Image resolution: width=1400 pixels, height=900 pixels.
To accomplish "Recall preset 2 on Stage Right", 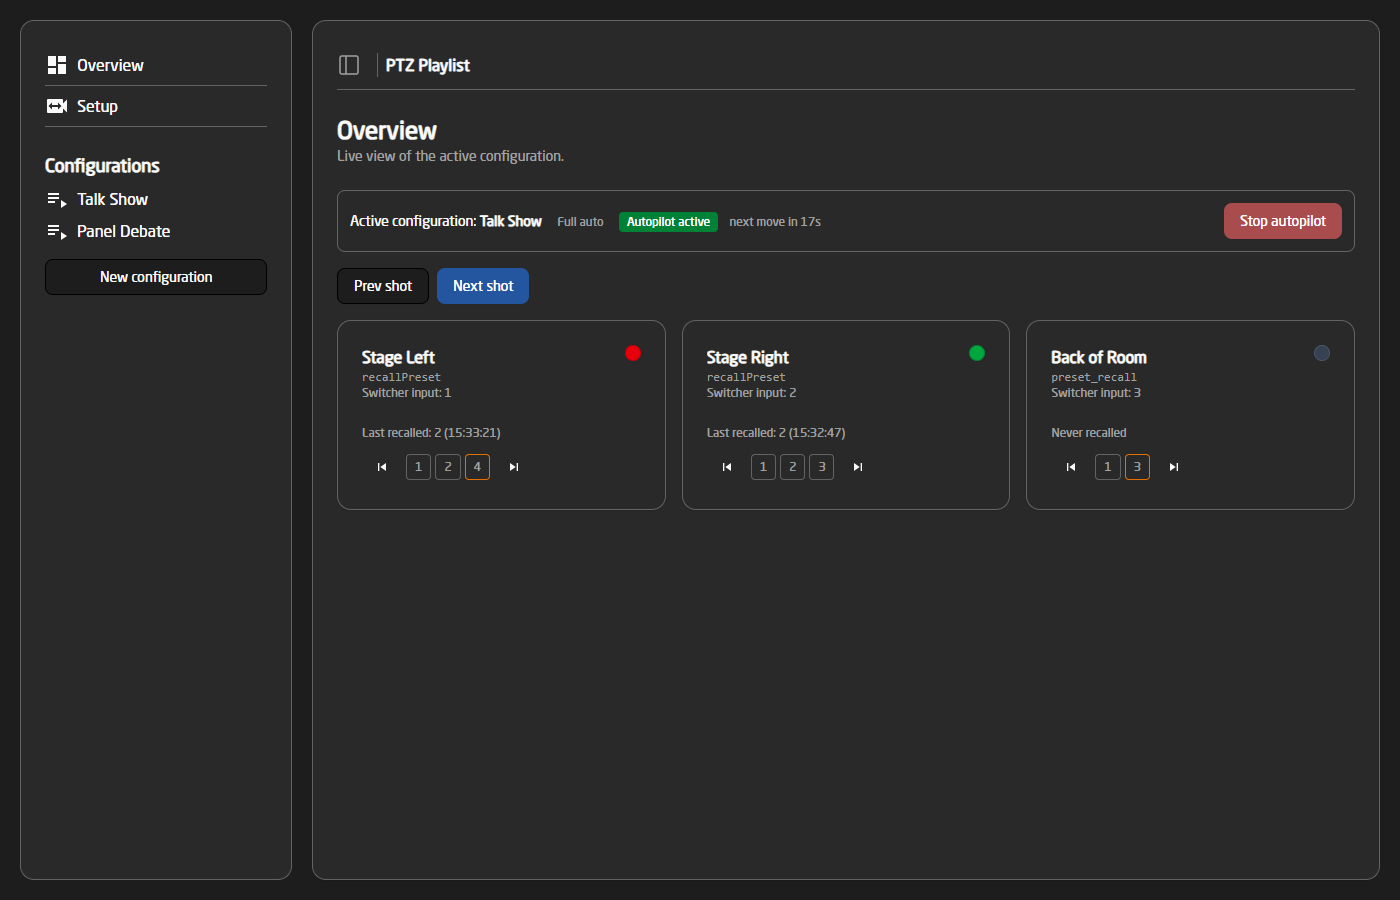I will click(792, 467).
